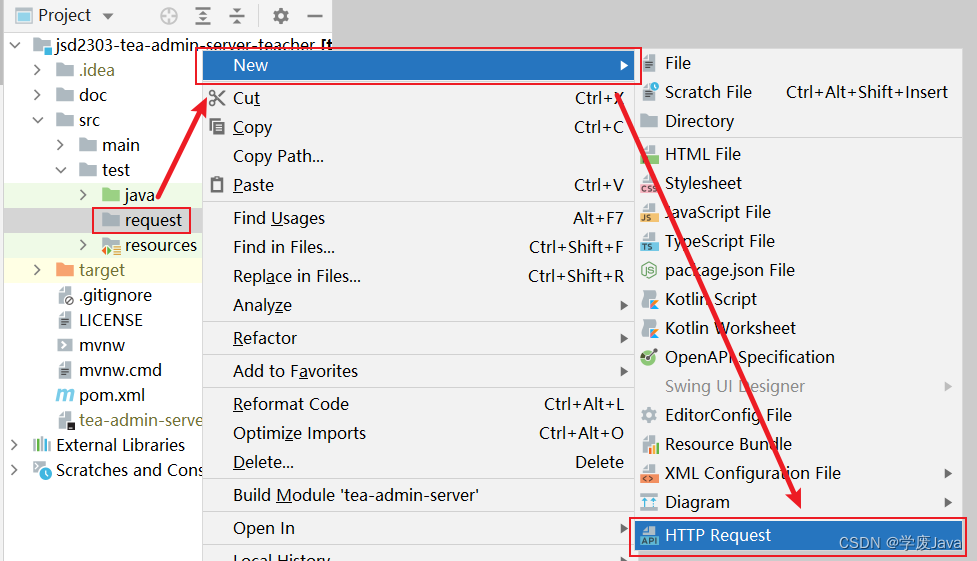This screenshot has height=561, width=977.
Task: Choose Delete... from context menu
Action: (418, 463)
